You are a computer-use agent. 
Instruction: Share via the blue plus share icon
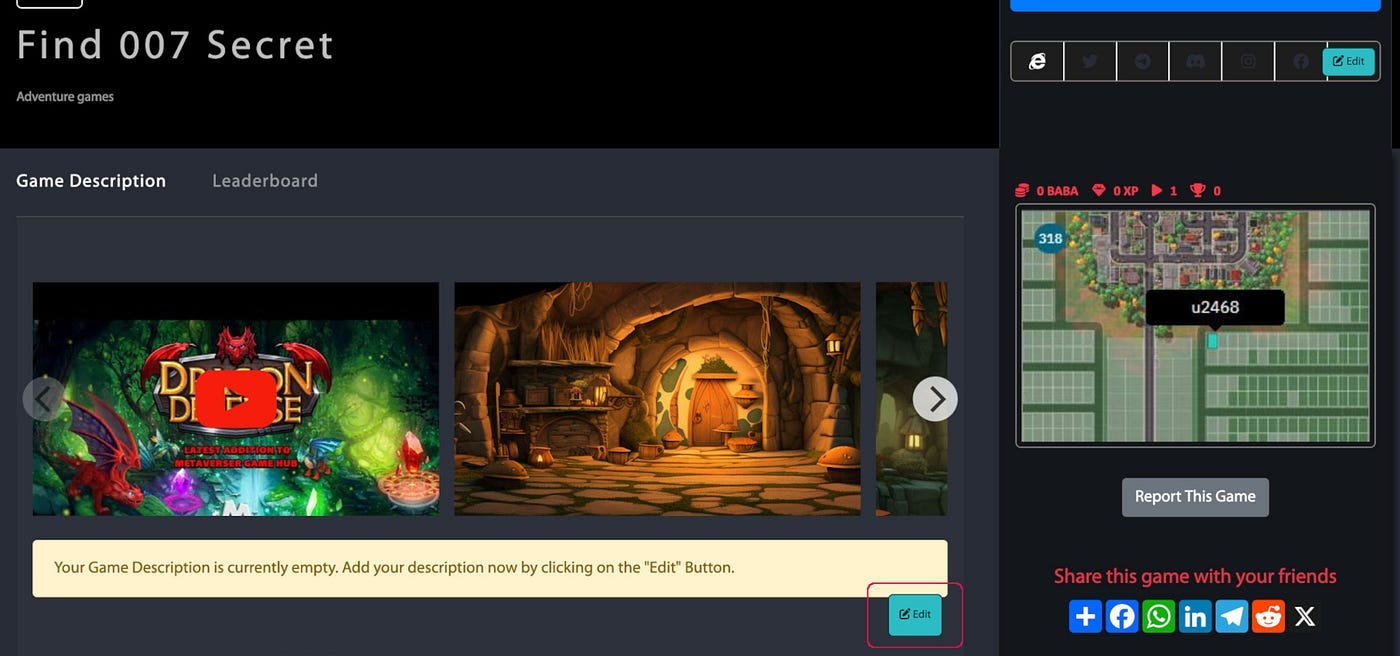pyautogui.click(x=1085, y=616)
